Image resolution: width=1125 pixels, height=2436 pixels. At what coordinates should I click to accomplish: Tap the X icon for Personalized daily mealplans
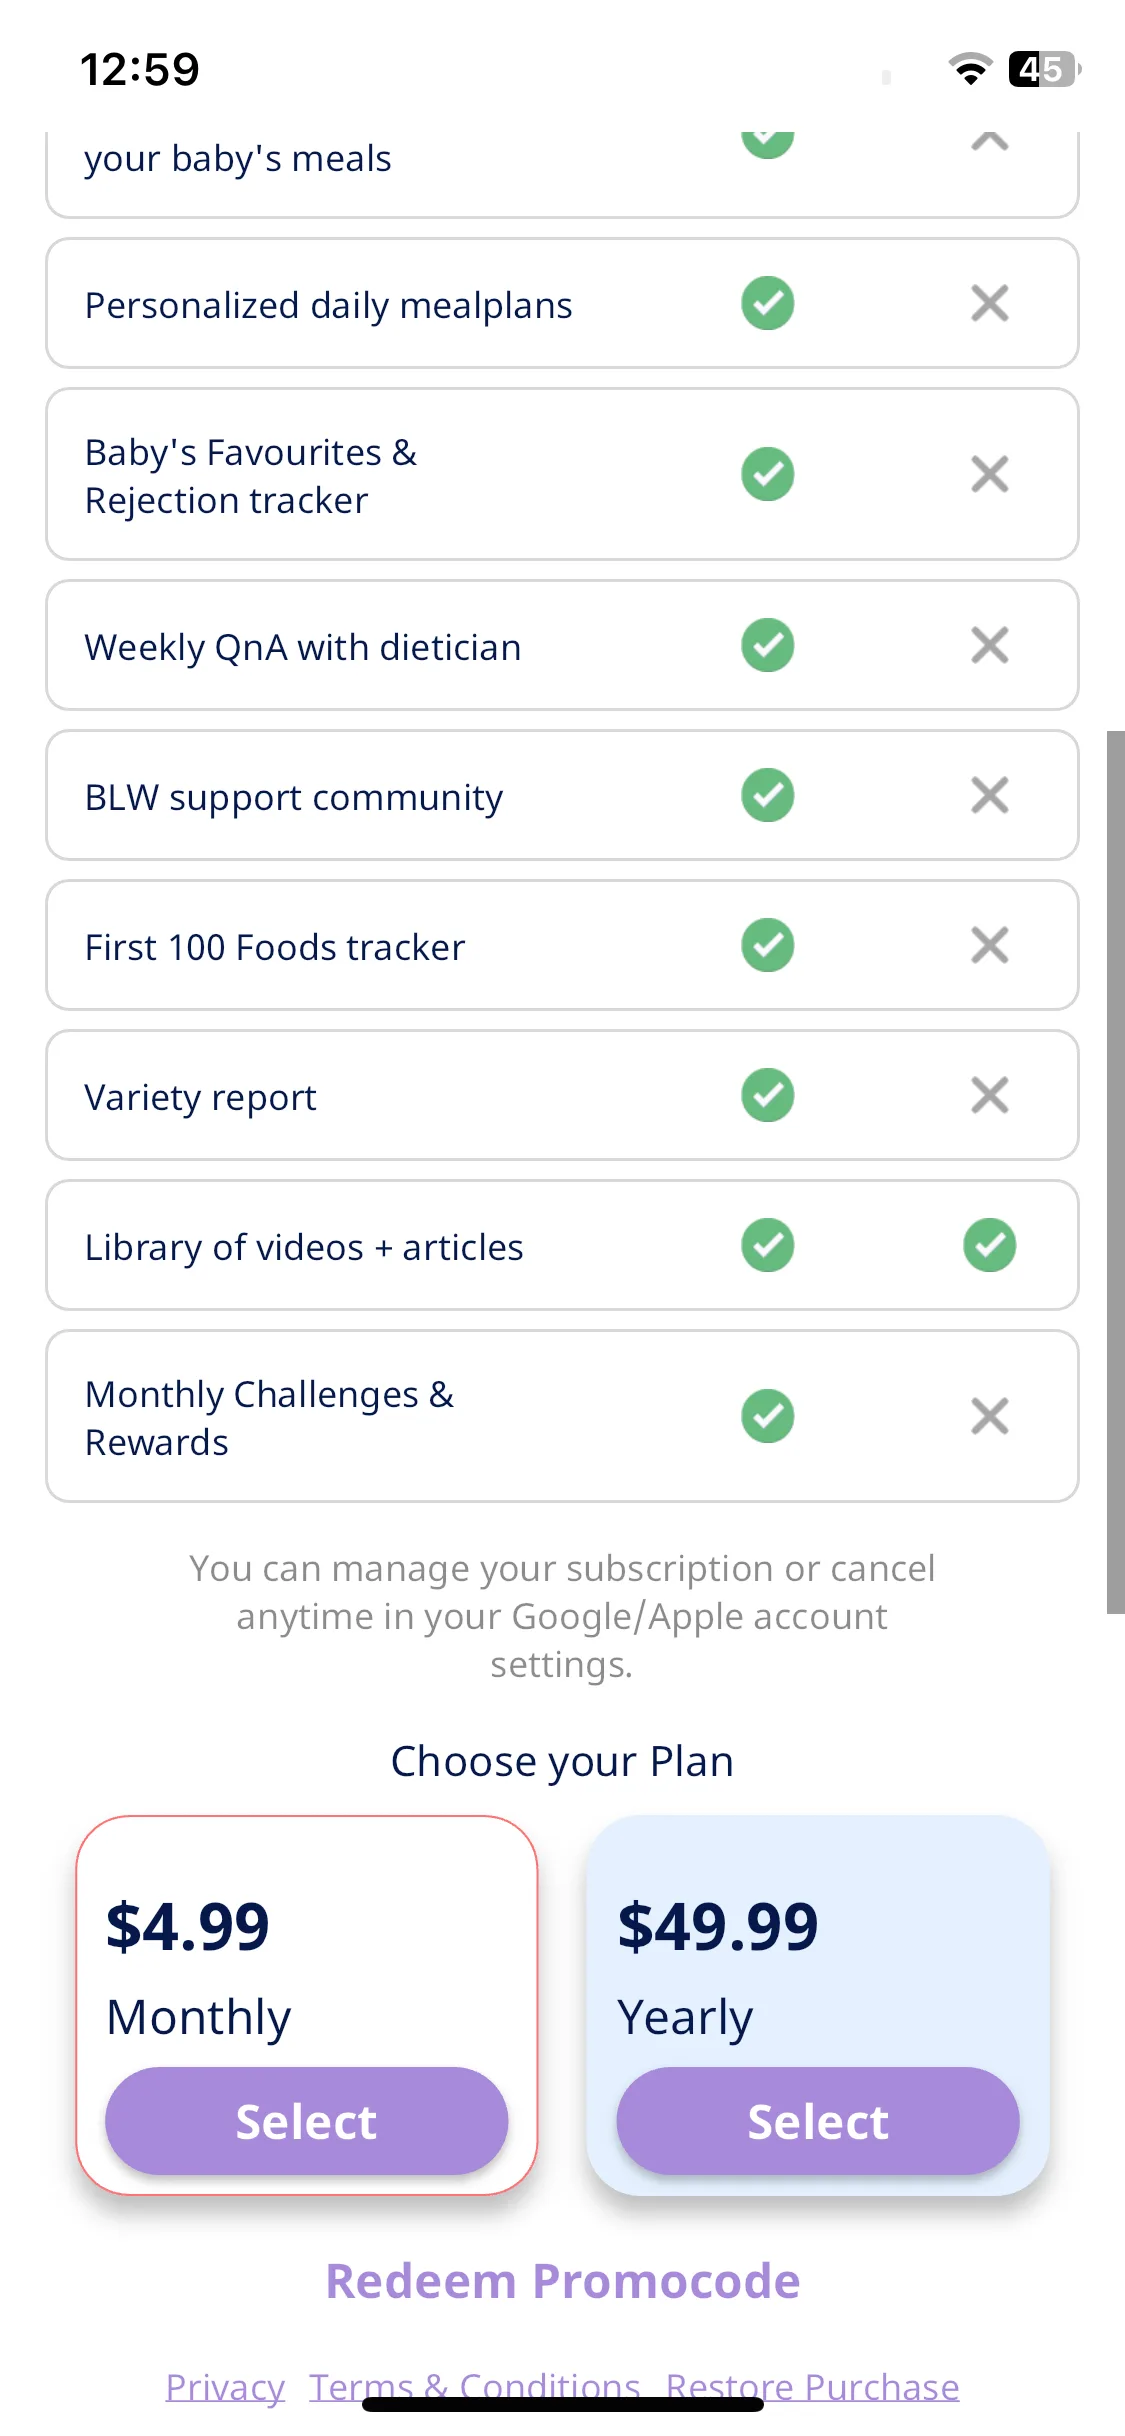click(x=989, y=303)
